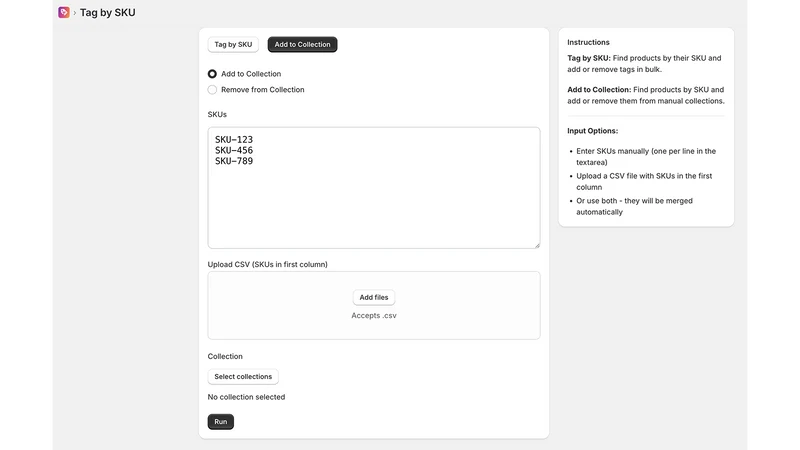This screenshot has width=800, height=450.
Task: Click the 'SKU-789' line in textarea
Action: pos(234,161)
